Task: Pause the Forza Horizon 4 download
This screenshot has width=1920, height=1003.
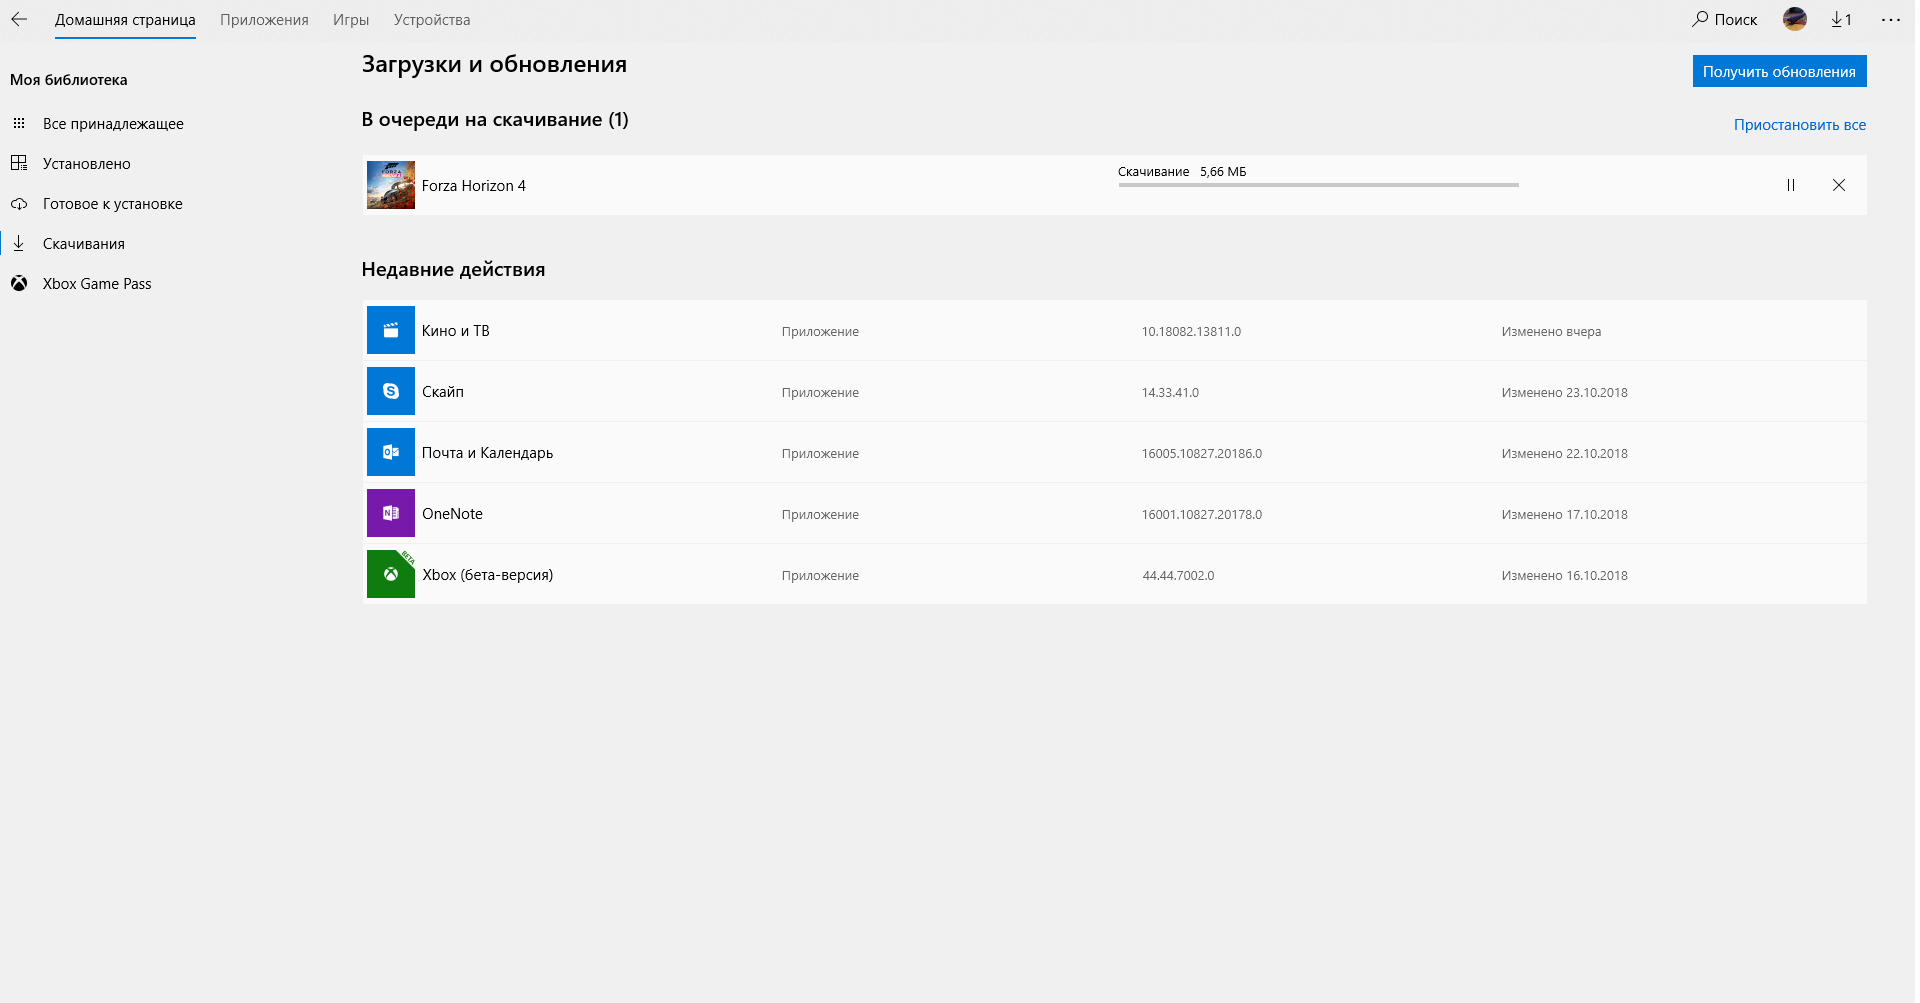Action: pyautogui.click(x=1791, y=185)
